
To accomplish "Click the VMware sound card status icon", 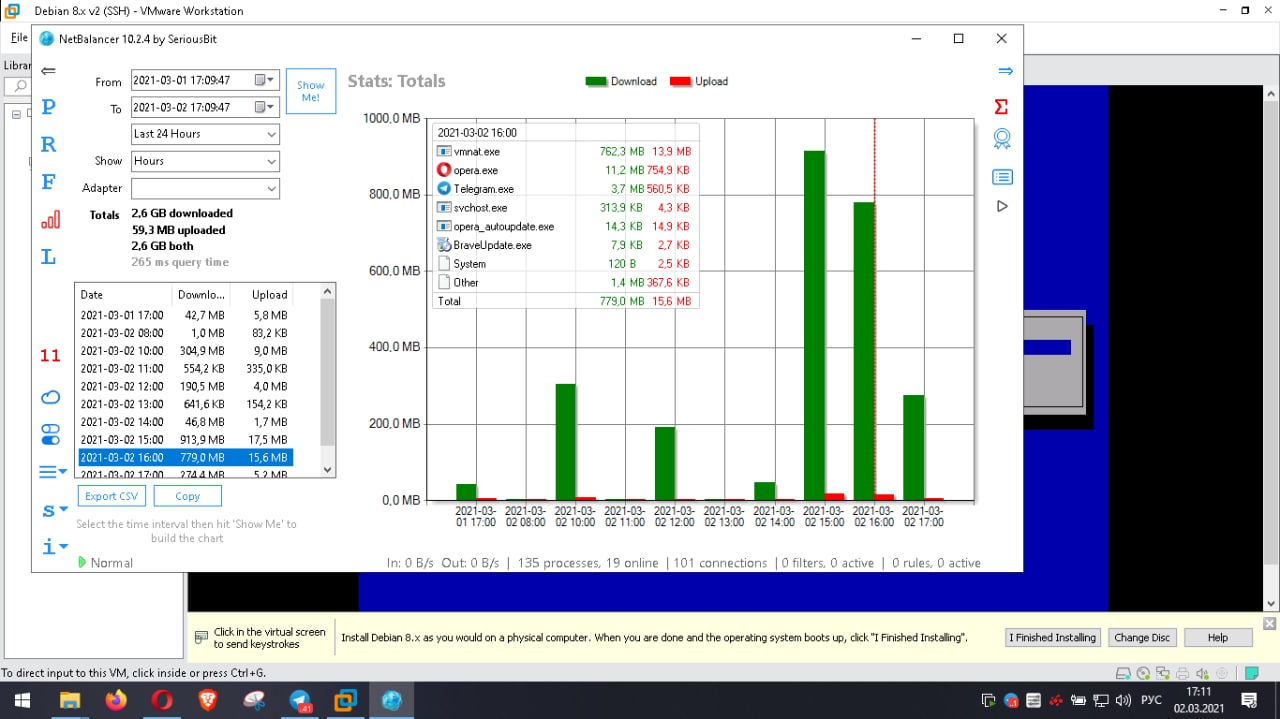I will point(1202,673).
